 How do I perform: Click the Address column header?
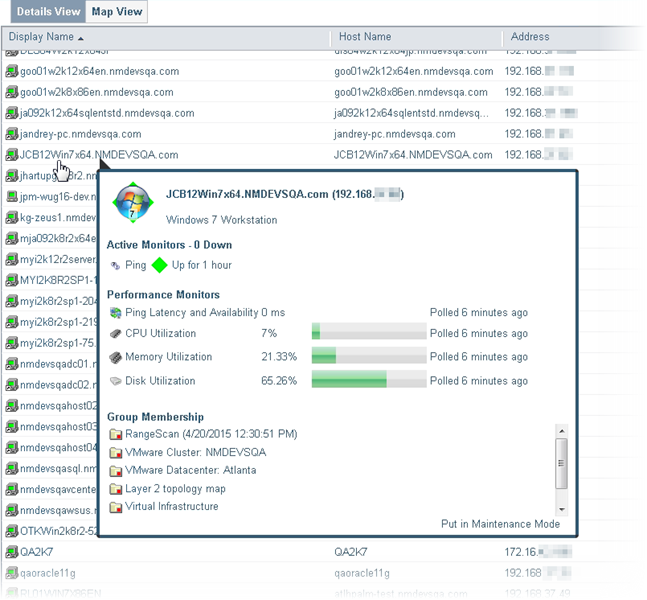coord(529,37)
